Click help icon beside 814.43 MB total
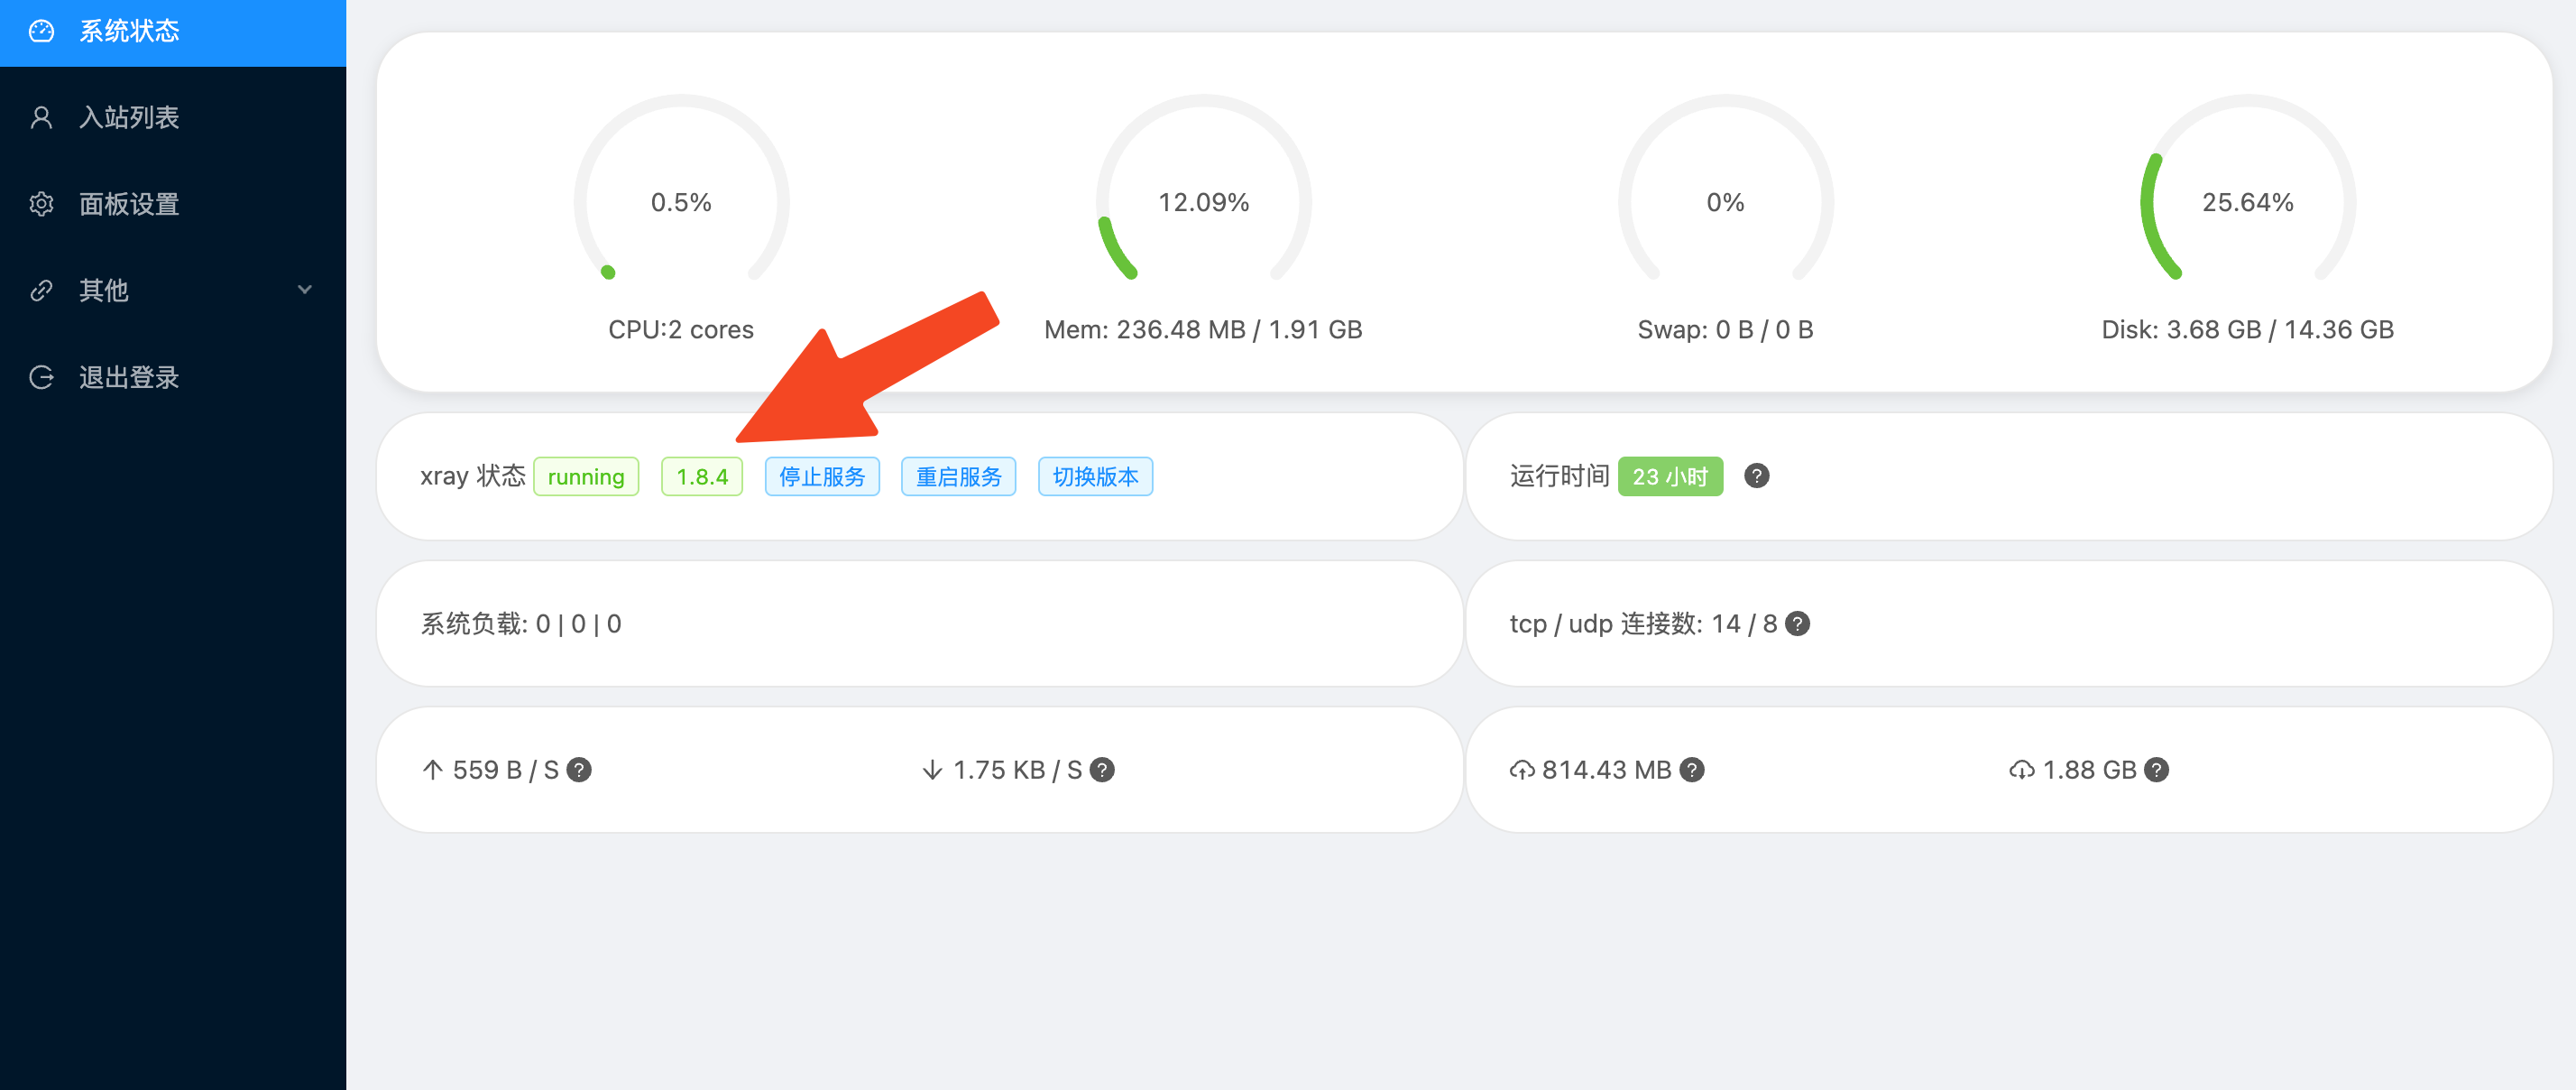Image resolution: width=2576 pixels, height=1090 pixels. pos(1691,770)
